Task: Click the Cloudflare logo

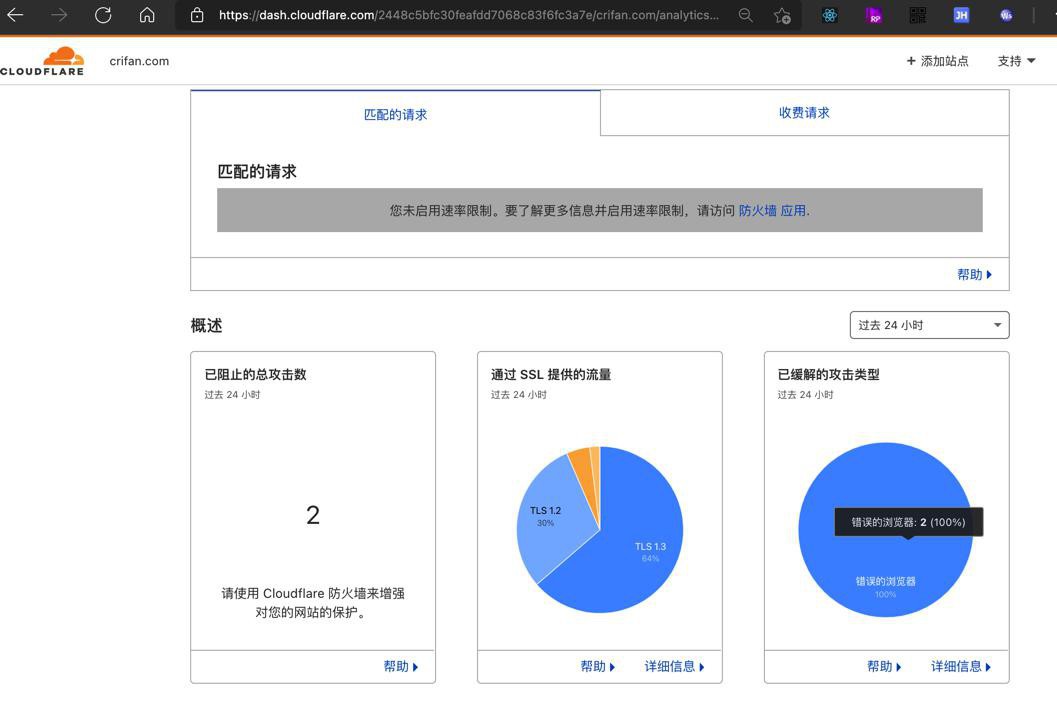Action: tap(42, 61)
